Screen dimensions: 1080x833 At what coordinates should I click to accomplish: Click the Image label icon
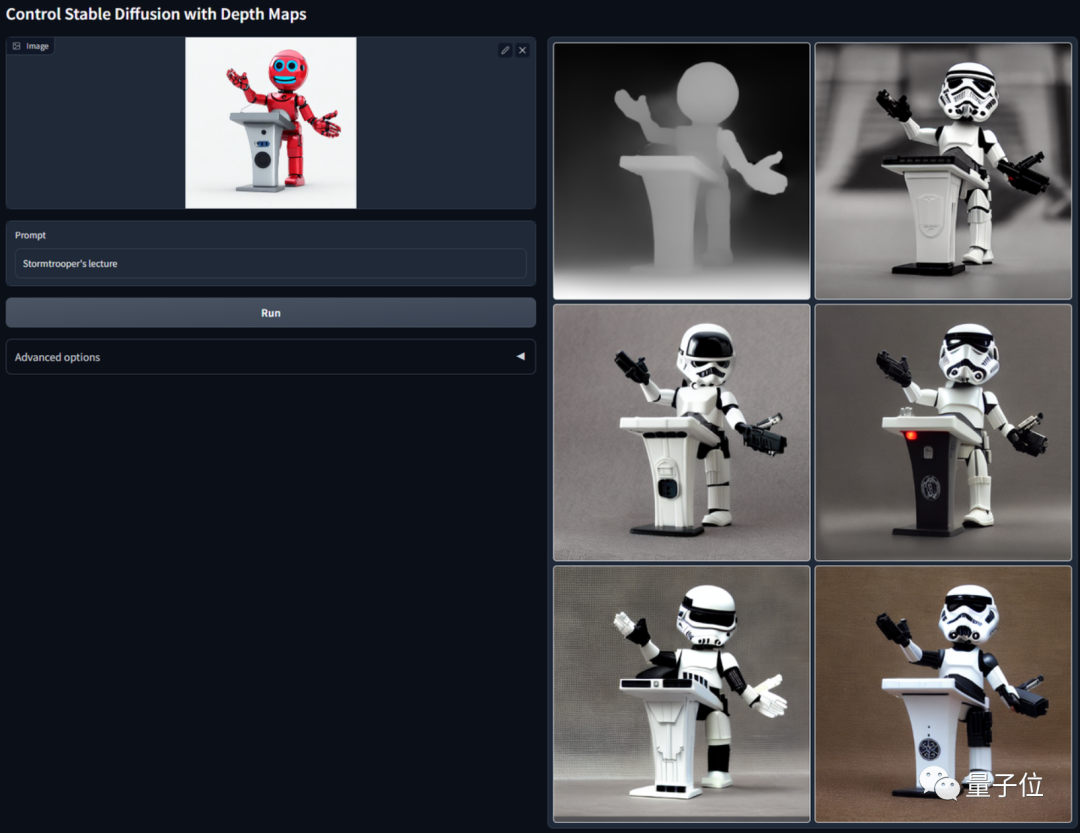pos(17,46)
